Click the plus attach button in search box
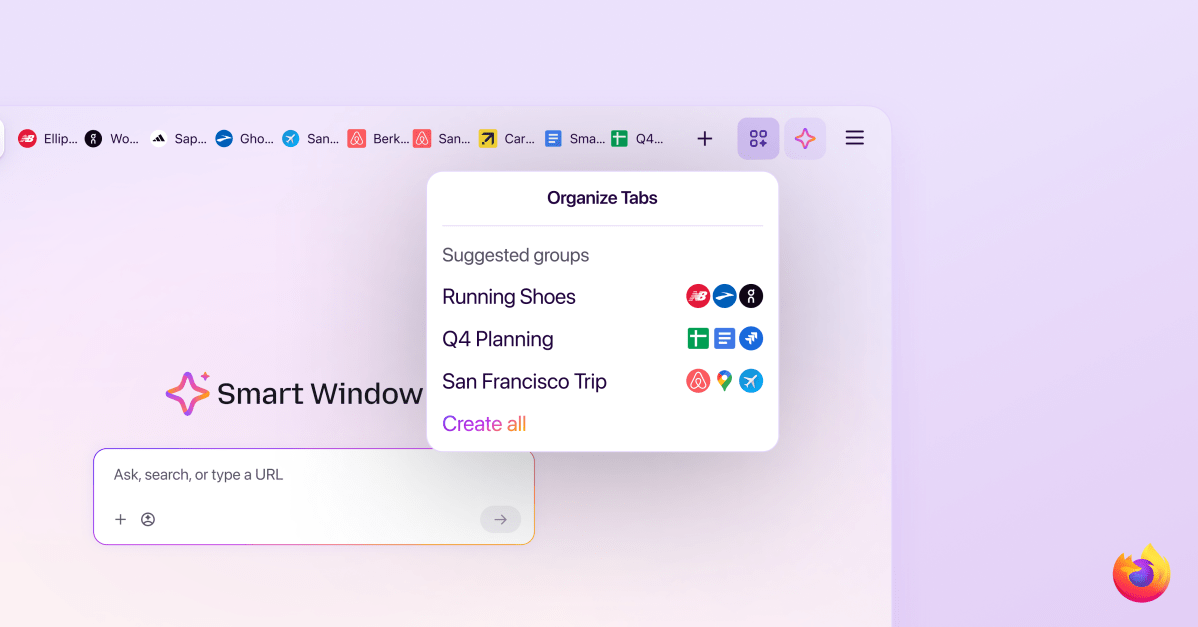Viewport: 1198px width, 627px height. [120, 519]
